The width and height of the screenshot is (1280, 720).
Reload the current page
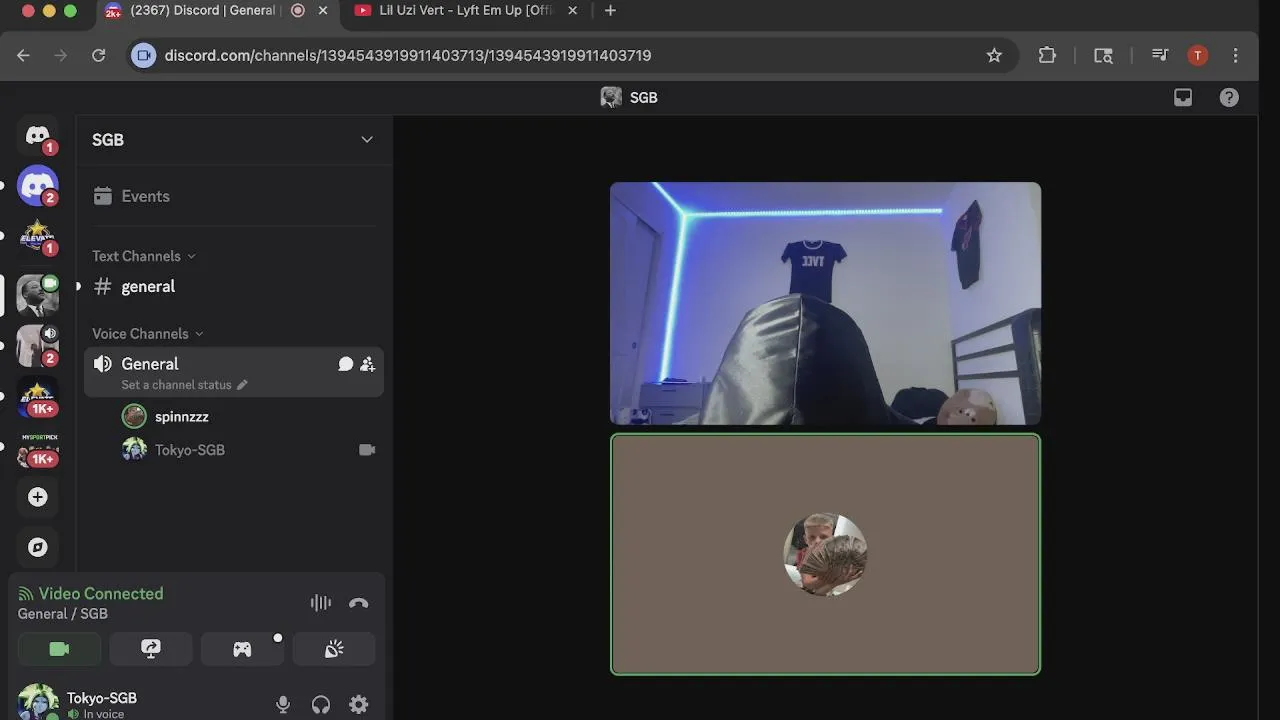[x=99, y=56]
